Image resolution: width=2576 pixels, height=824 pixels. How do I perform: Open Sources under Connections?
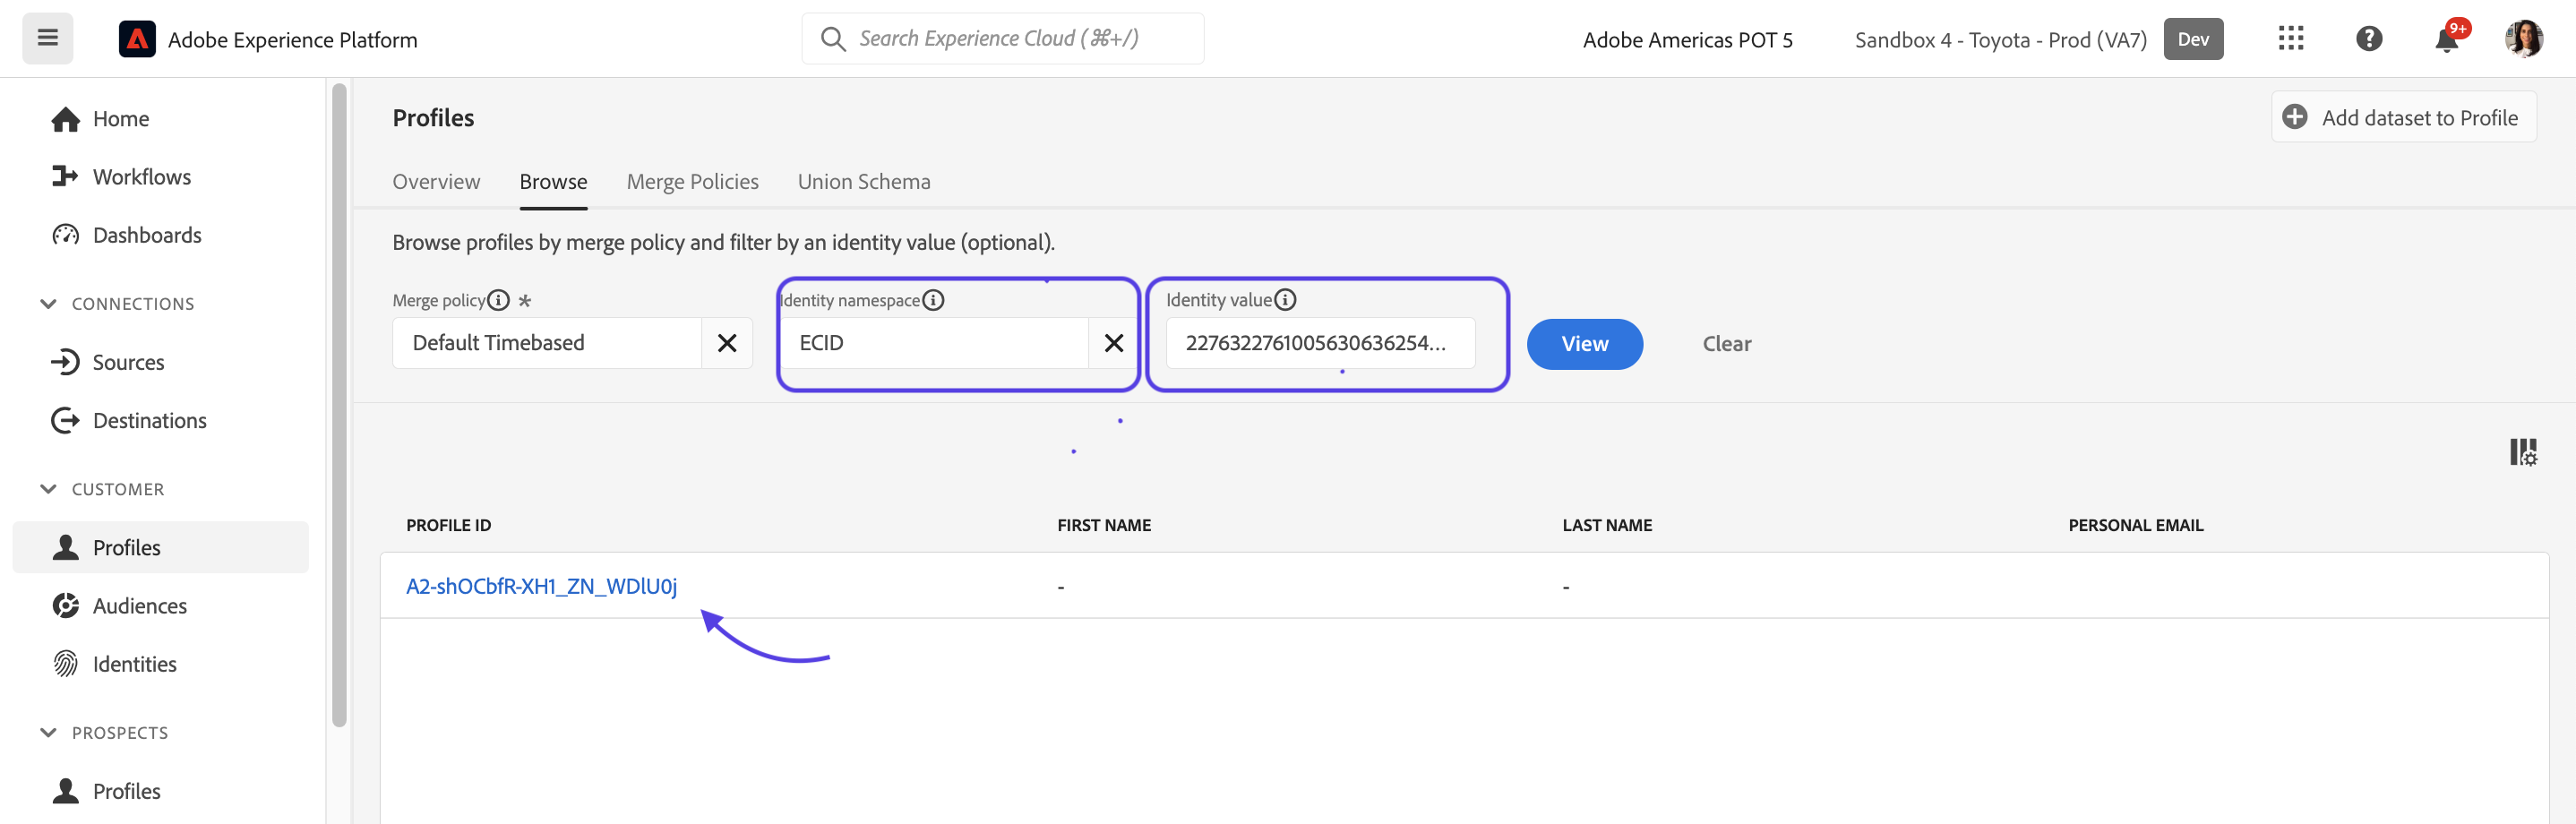(x=108, y=362)
